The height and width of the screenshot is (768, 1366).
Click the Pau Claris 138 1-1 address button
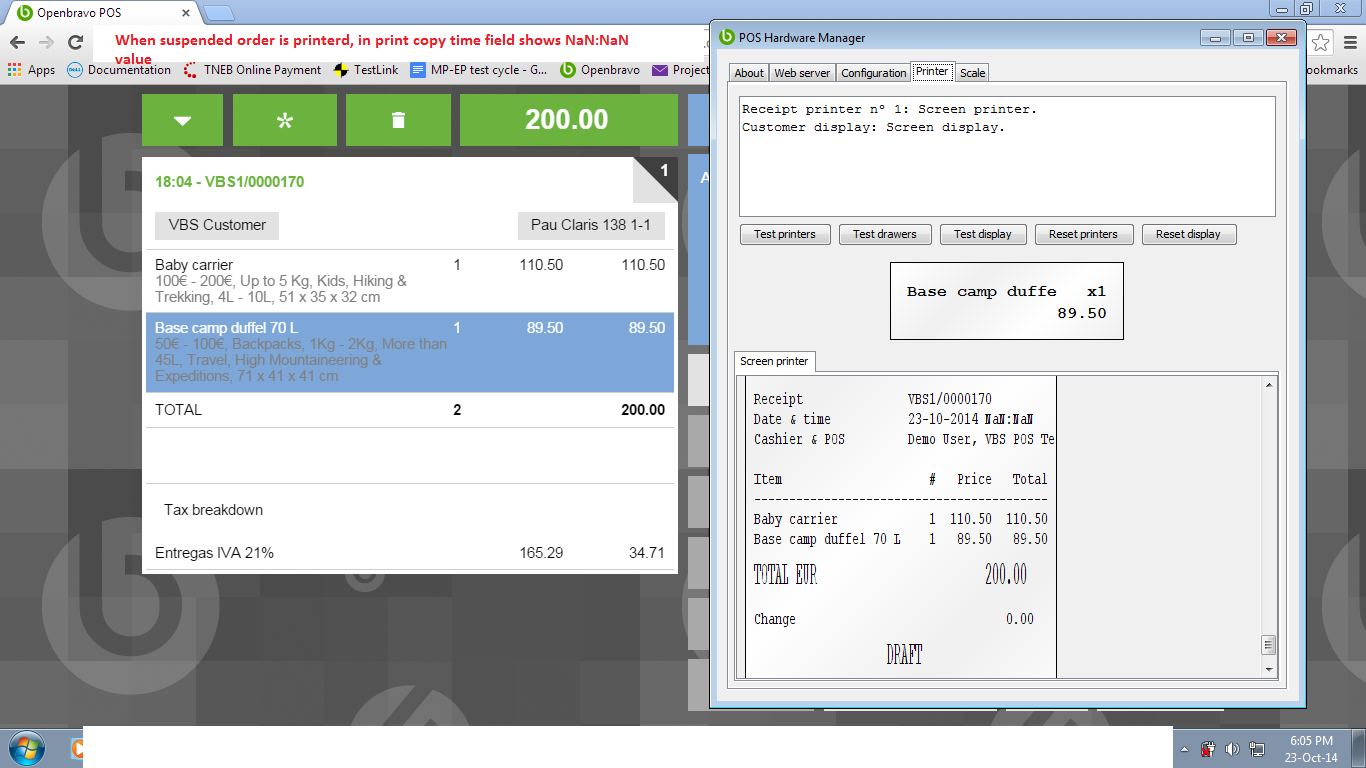591,225
